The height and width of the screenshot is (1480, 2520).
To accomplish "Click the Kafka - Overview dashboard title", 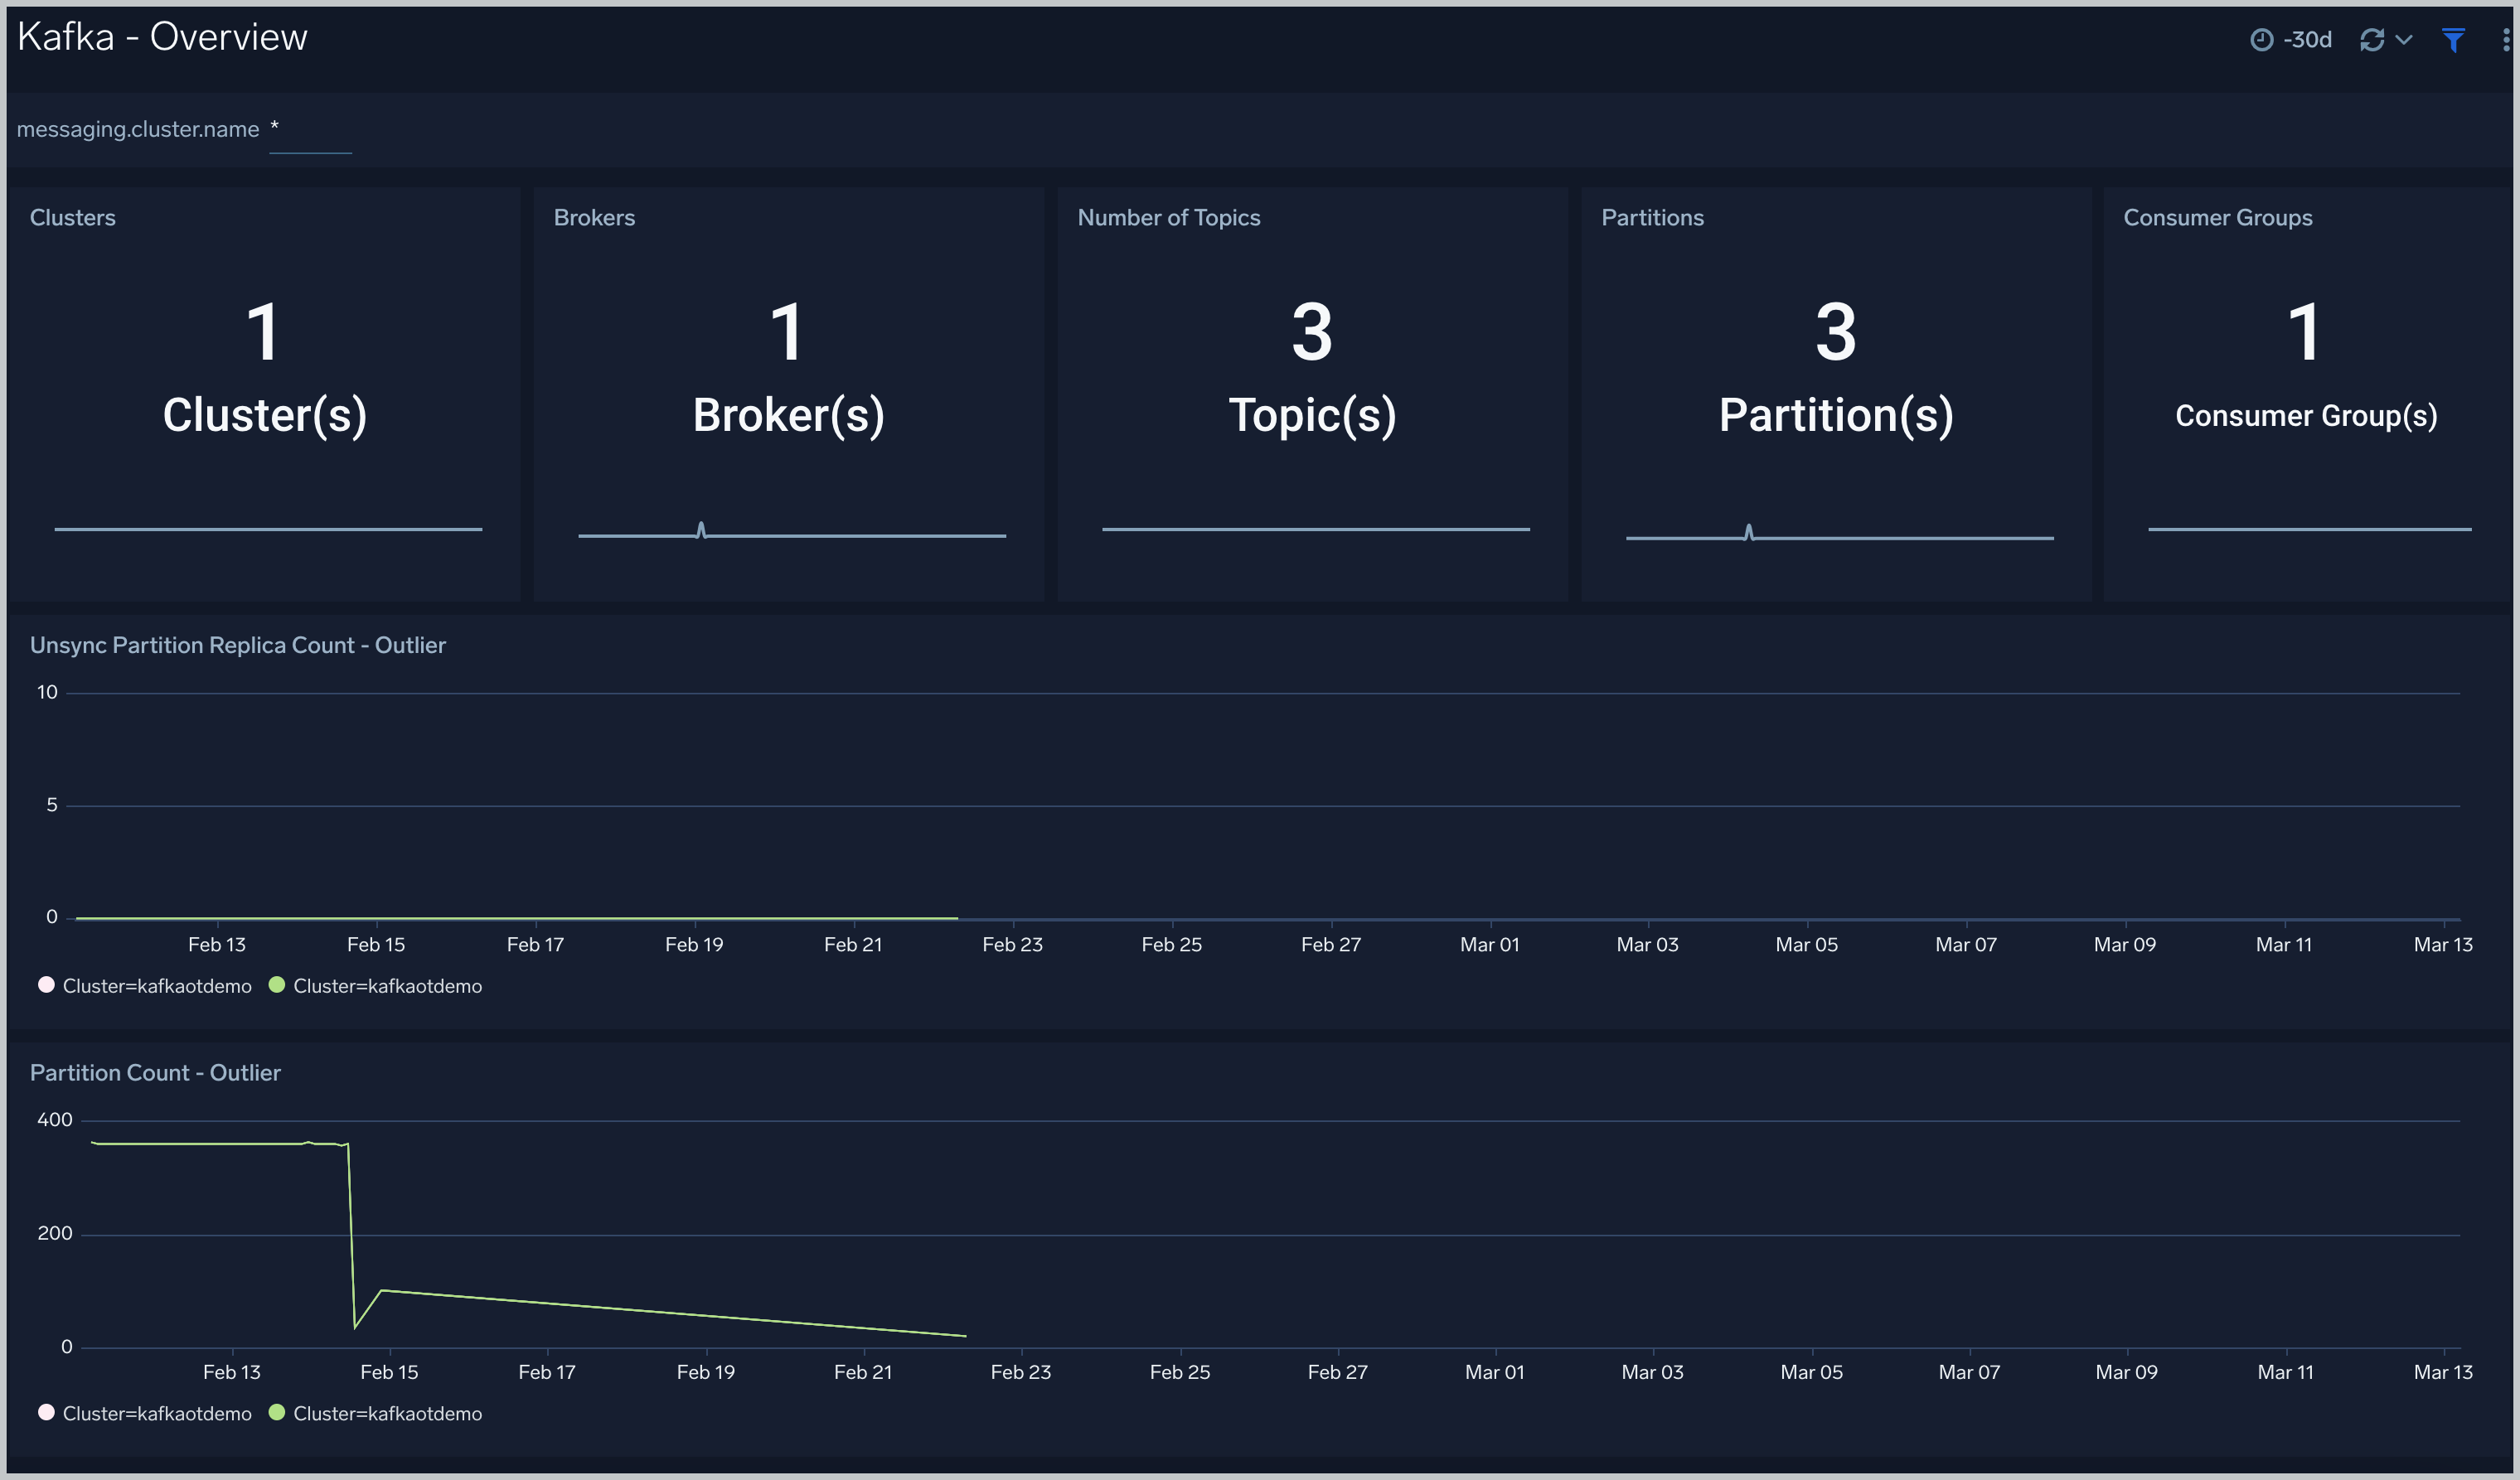I will point(162,37).
